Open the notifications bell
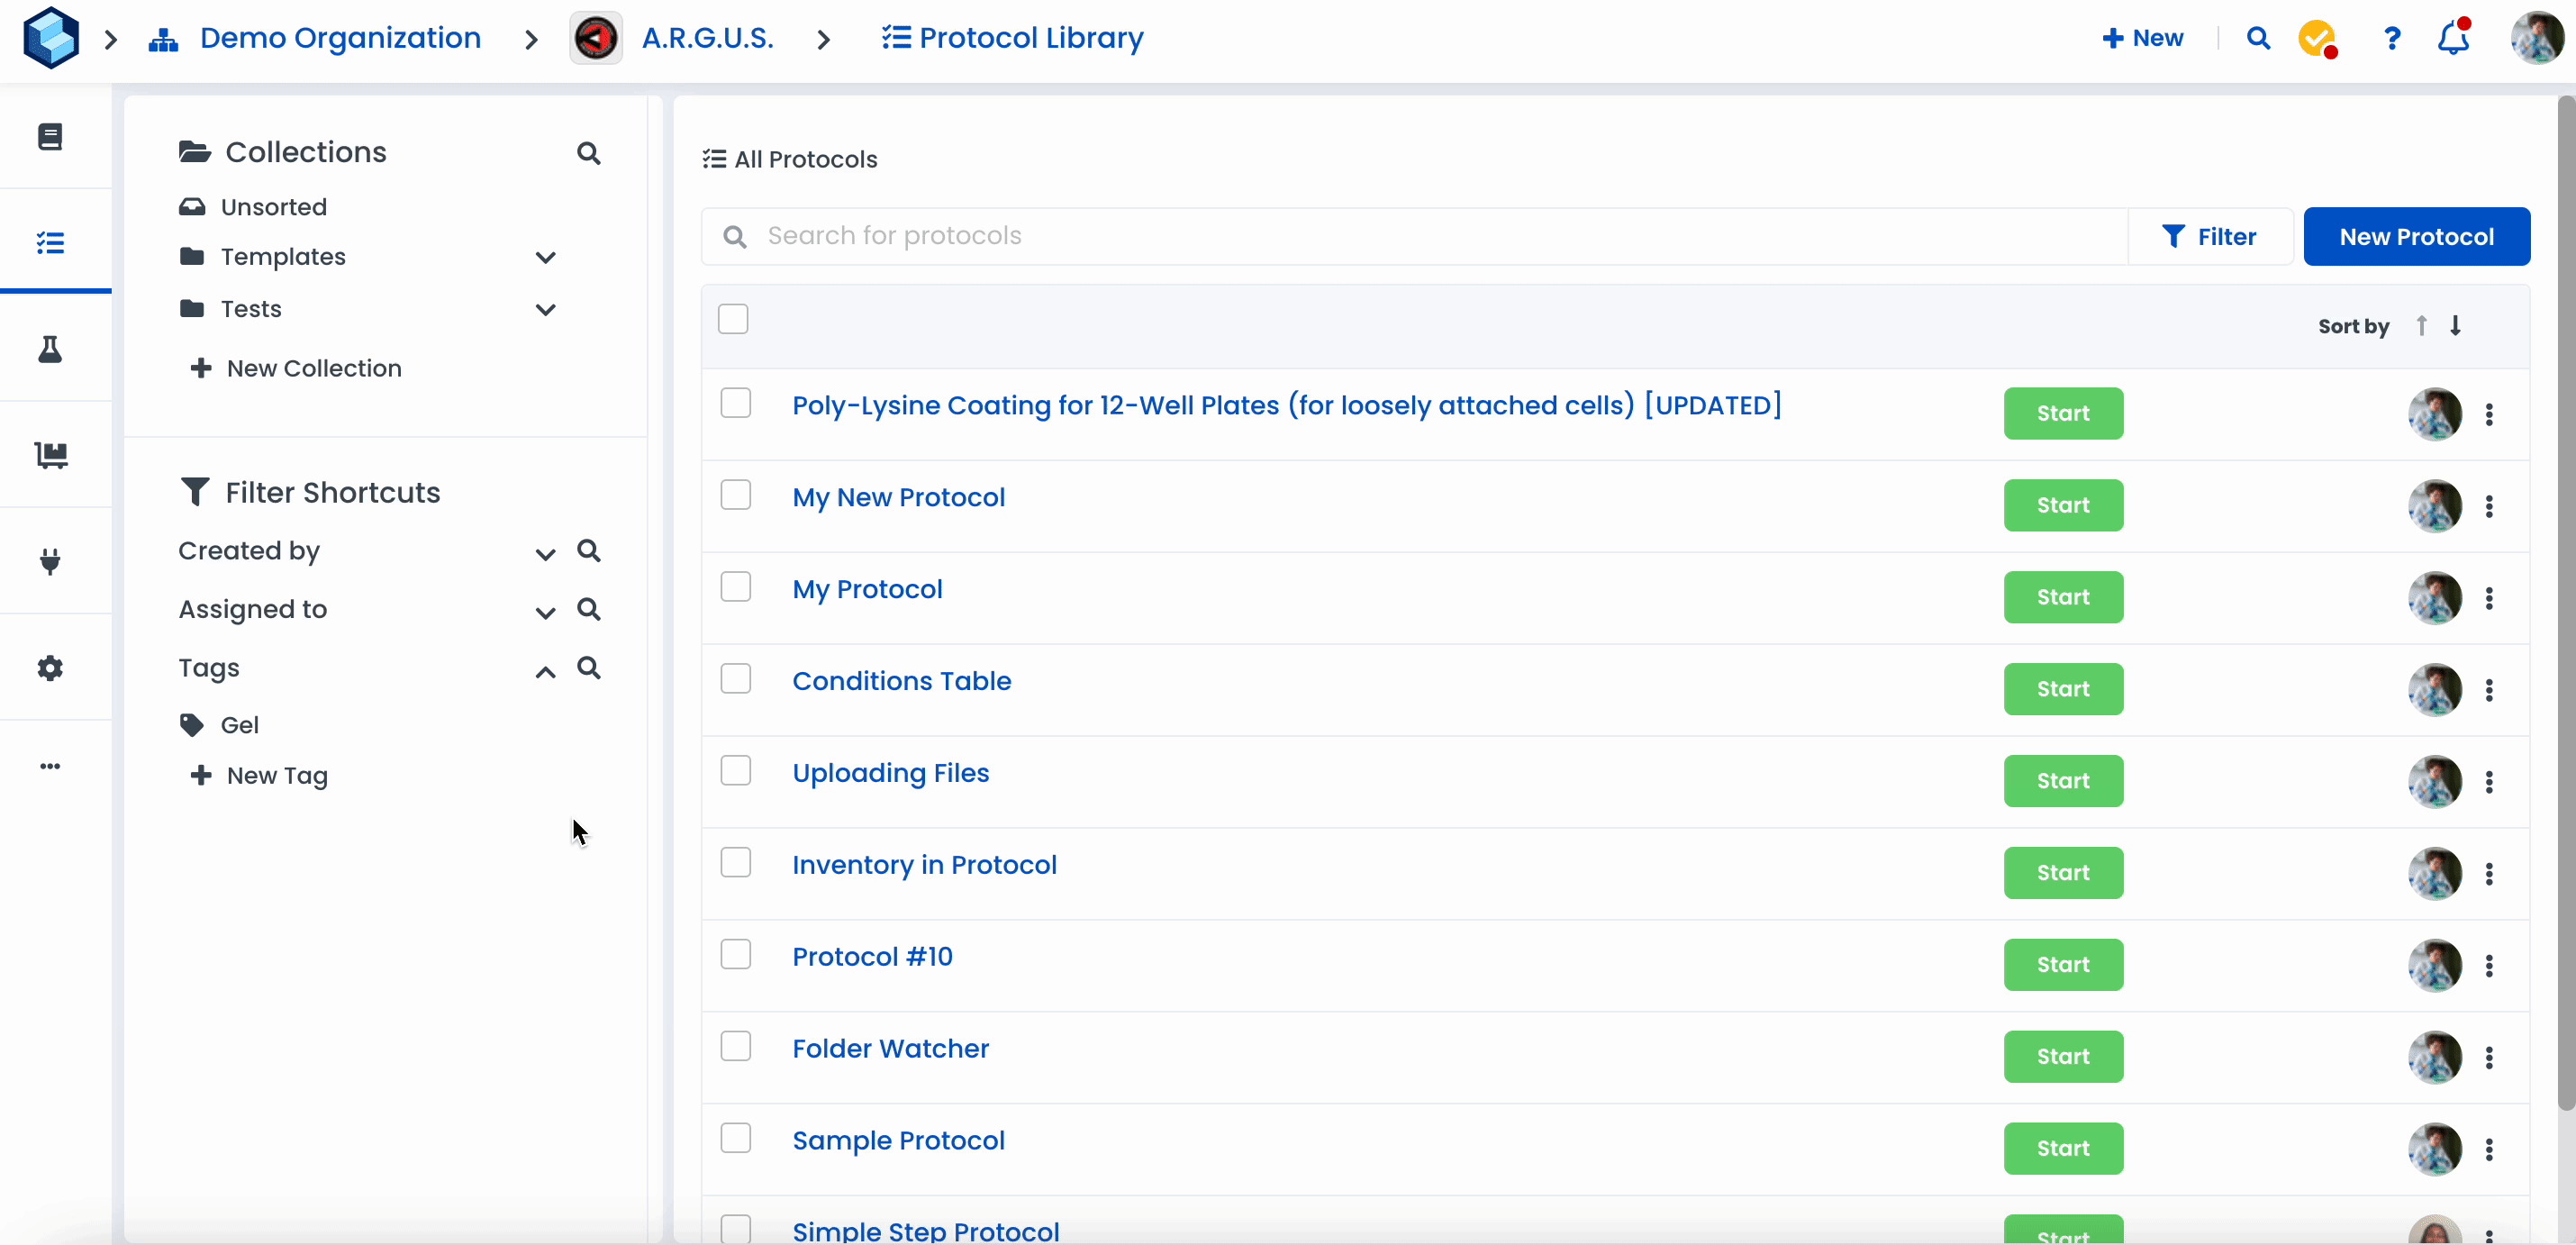 (2452, 38)
